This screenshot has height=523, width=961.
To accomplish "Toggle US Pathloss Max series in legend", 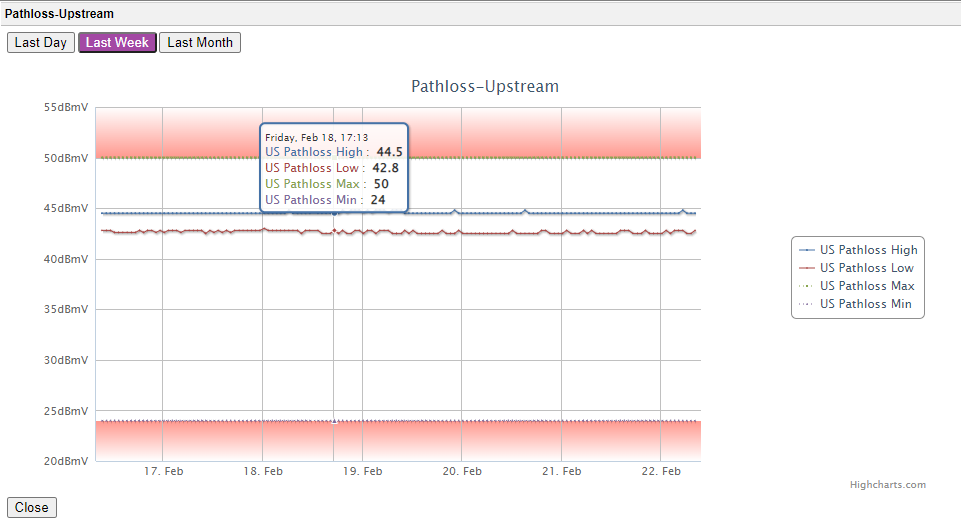I will (866, 286).
